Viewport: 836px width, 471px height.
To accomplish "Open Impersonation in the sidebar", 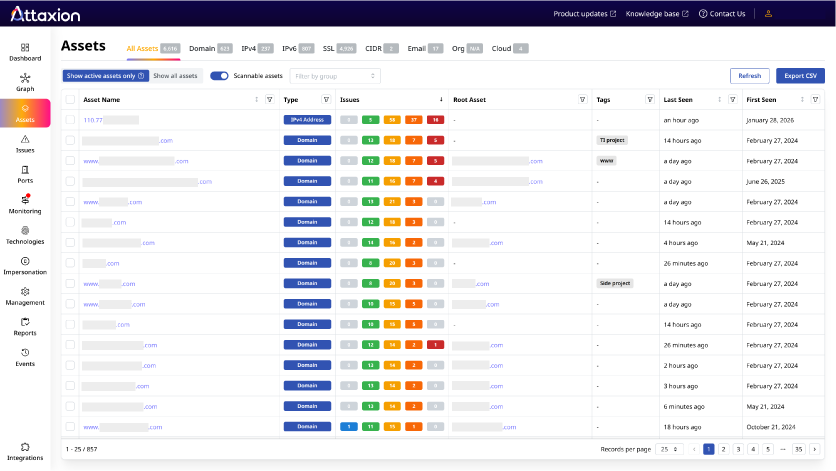I will coord(25,265).
